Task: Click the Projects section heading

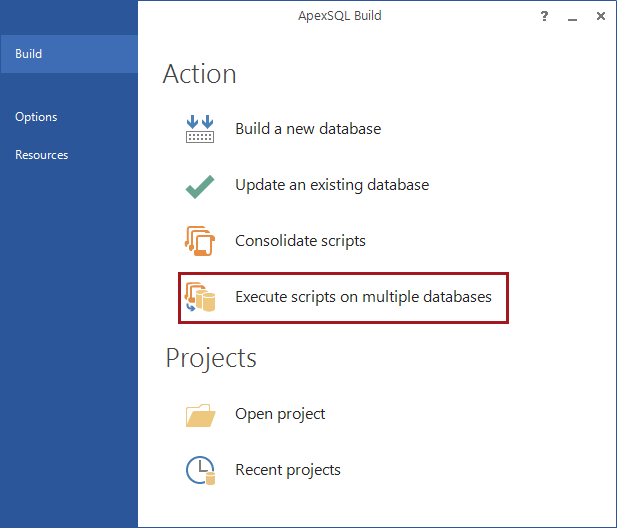Action: 211,359
